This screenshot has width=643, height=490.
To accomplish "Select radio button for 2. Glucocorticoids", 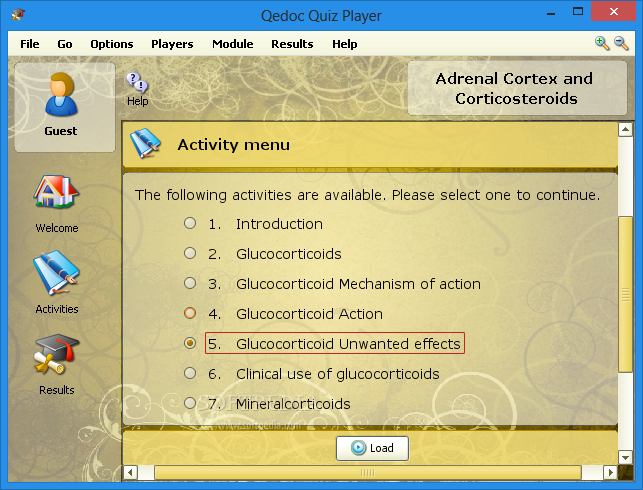I will (x=190, y=253).
